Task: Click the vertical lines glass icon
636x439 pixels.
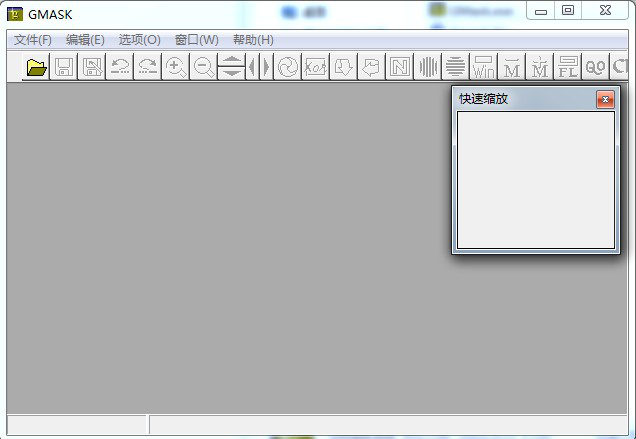Action: pyautogui.click(x=428, y=67)
